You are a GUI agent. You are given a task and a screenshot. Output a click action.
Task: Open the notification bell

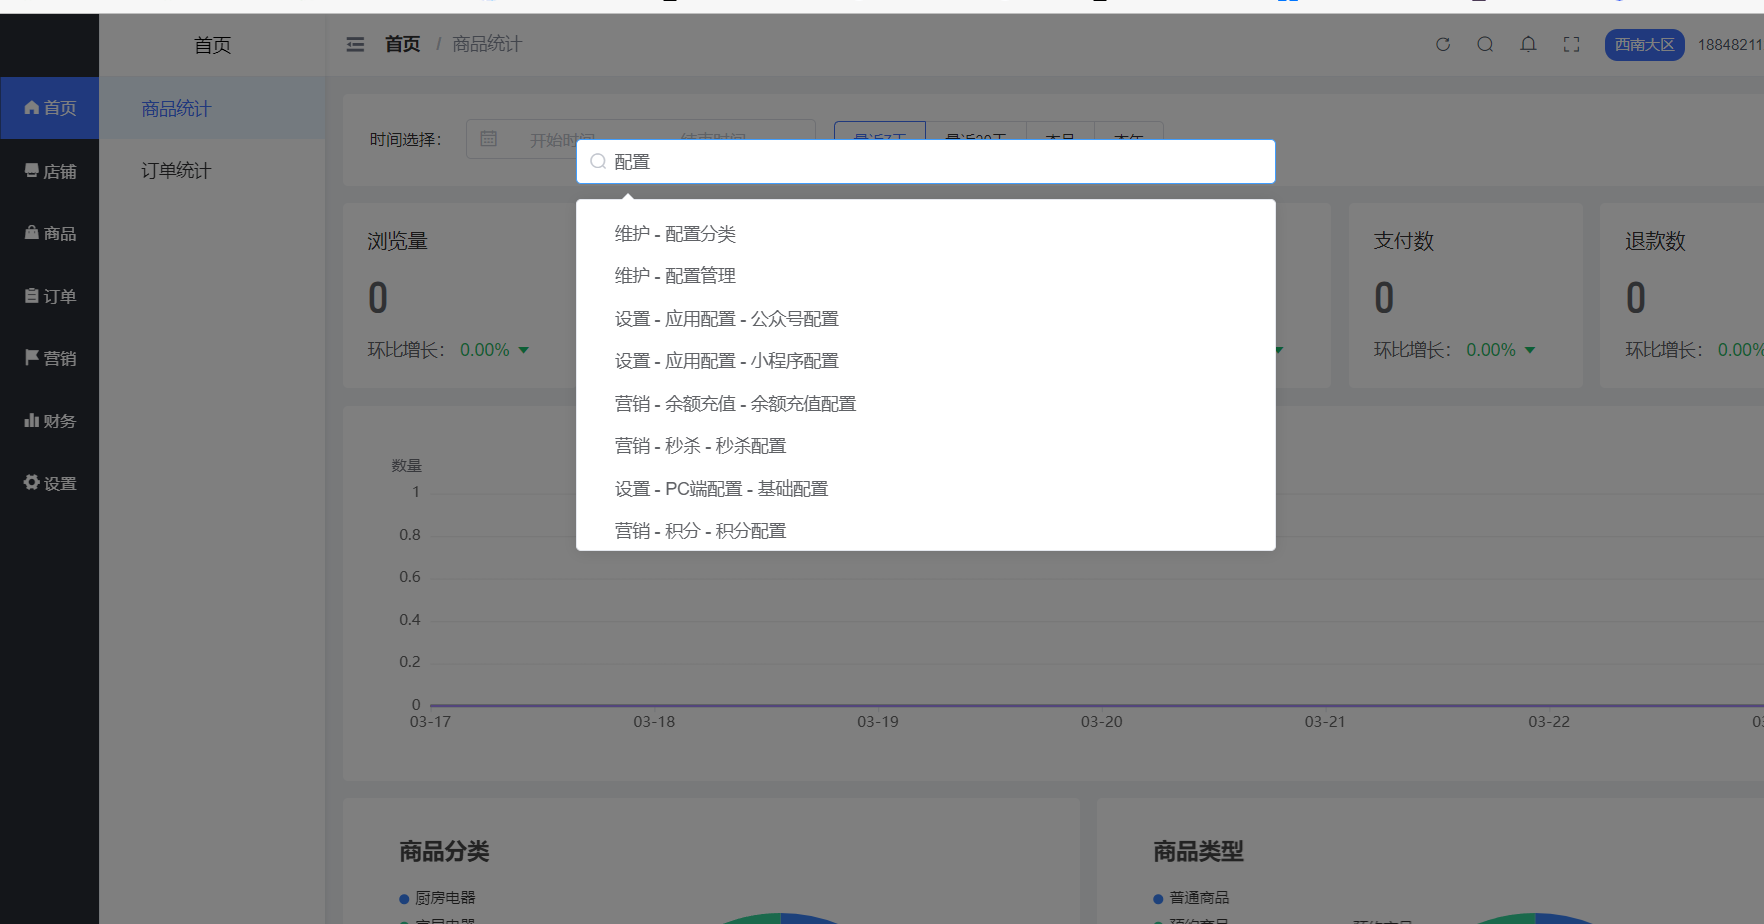tap(1528, 44)
